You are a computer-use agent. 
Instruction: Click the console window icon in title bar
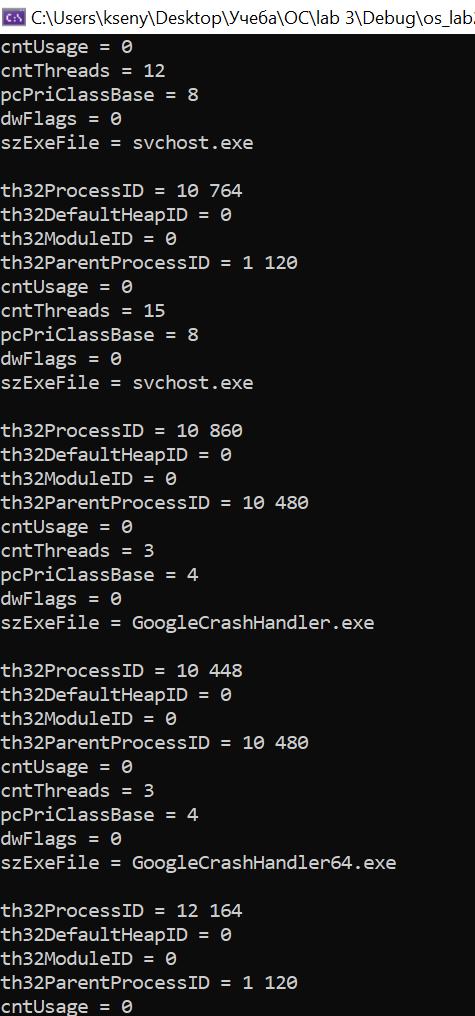(14, 17)
